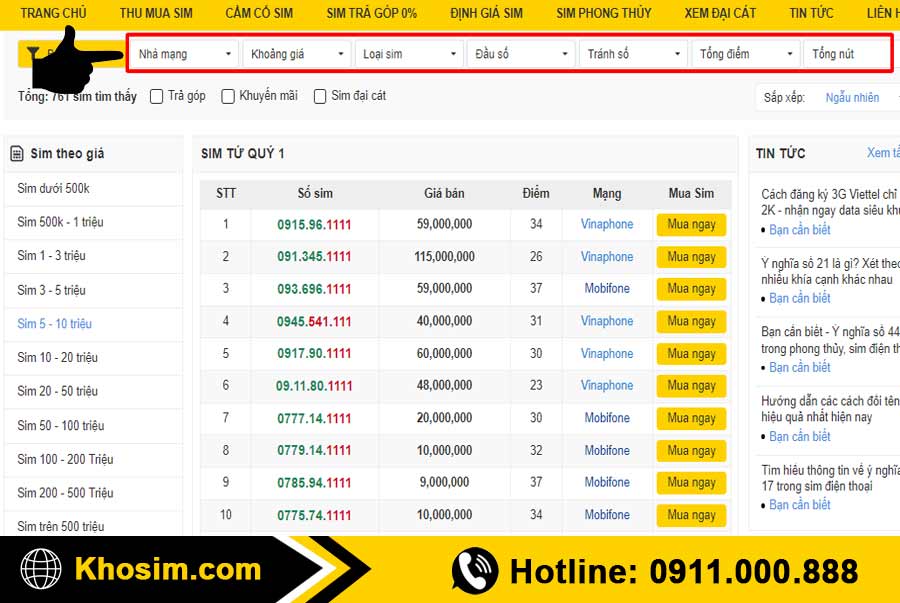Expand the Ngẫu nhiên sort dropdown
The image size is (900, 603).
857,97
